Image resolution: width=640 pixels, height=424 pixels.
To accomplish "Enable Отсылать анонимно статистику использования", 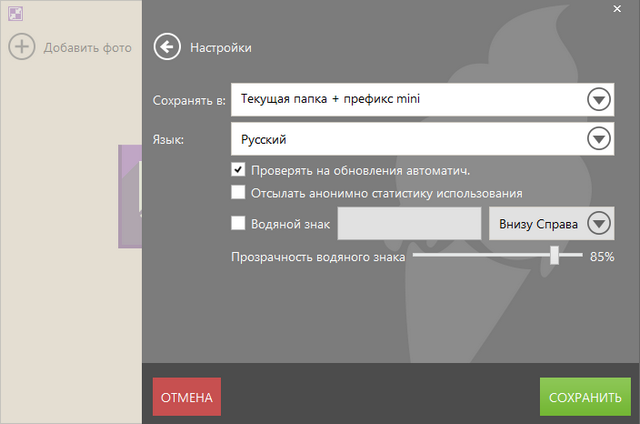I will click(238, 193).
